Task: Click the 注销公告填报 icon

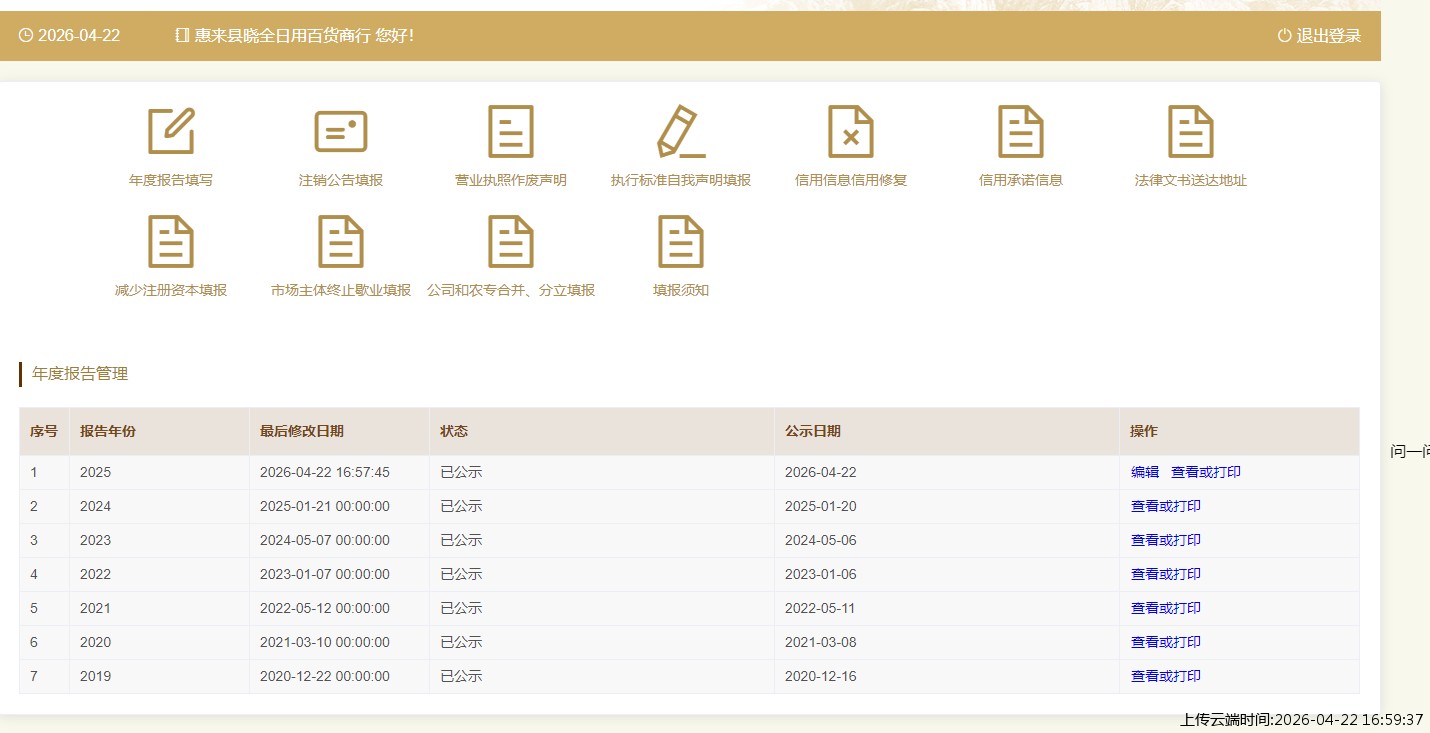Action: tap(341, 132)
